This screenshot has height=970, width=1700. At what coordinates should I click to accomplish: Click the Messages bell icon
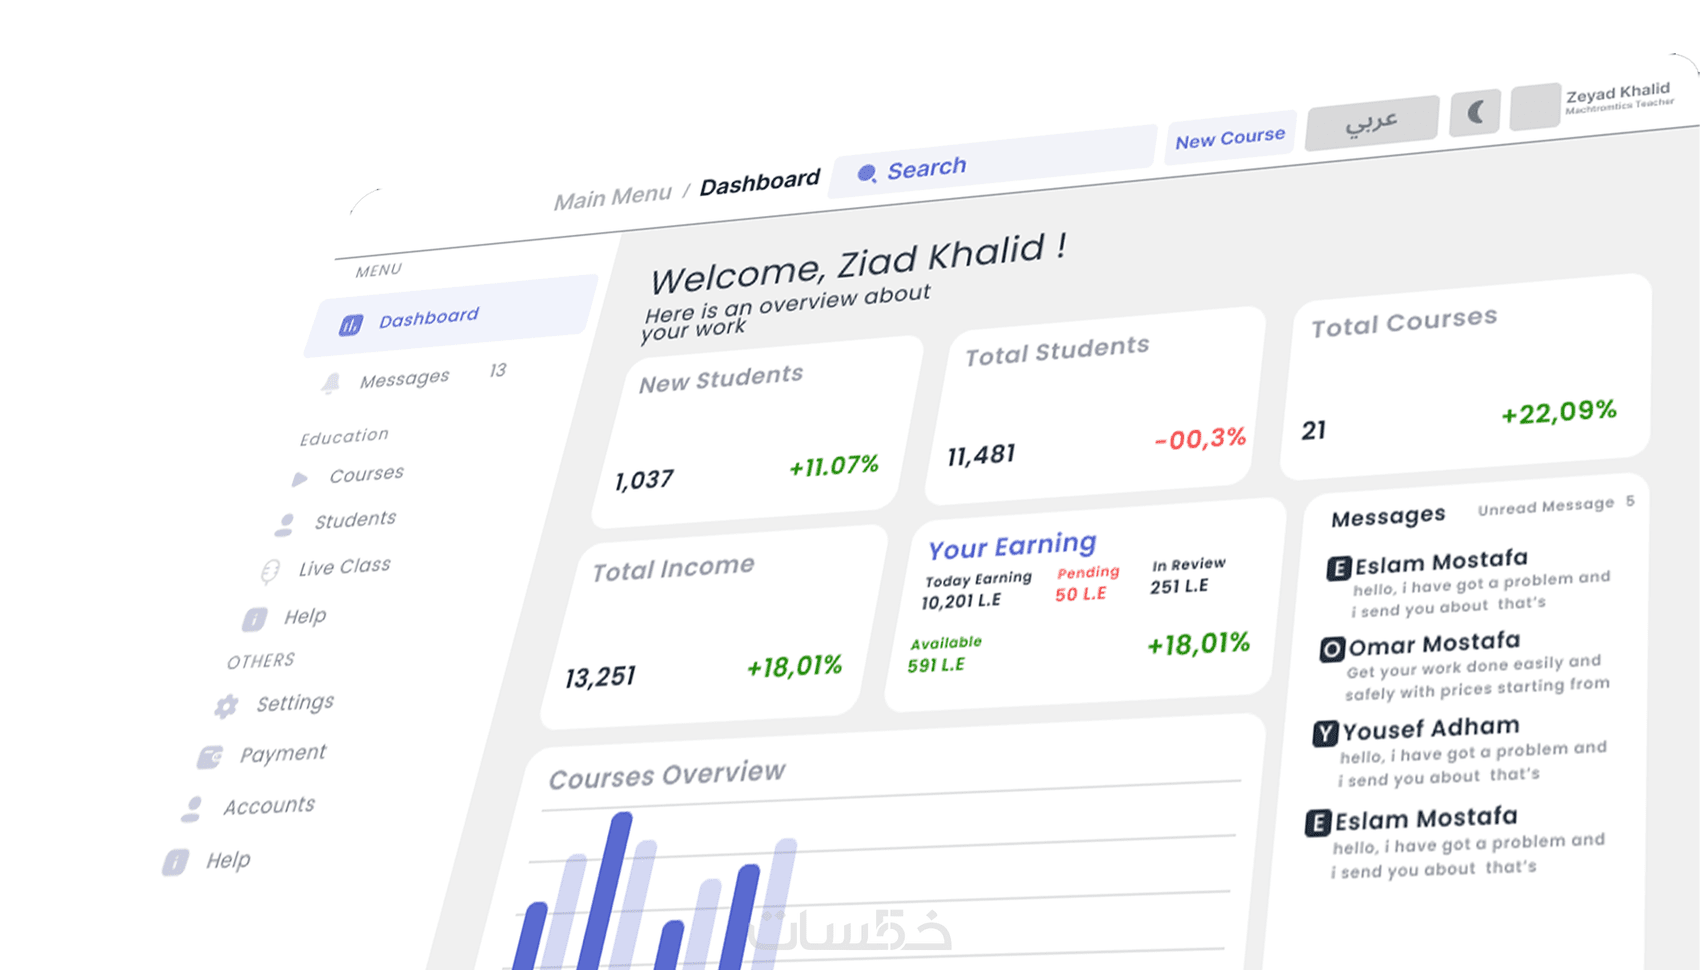(x=331, y=383)
